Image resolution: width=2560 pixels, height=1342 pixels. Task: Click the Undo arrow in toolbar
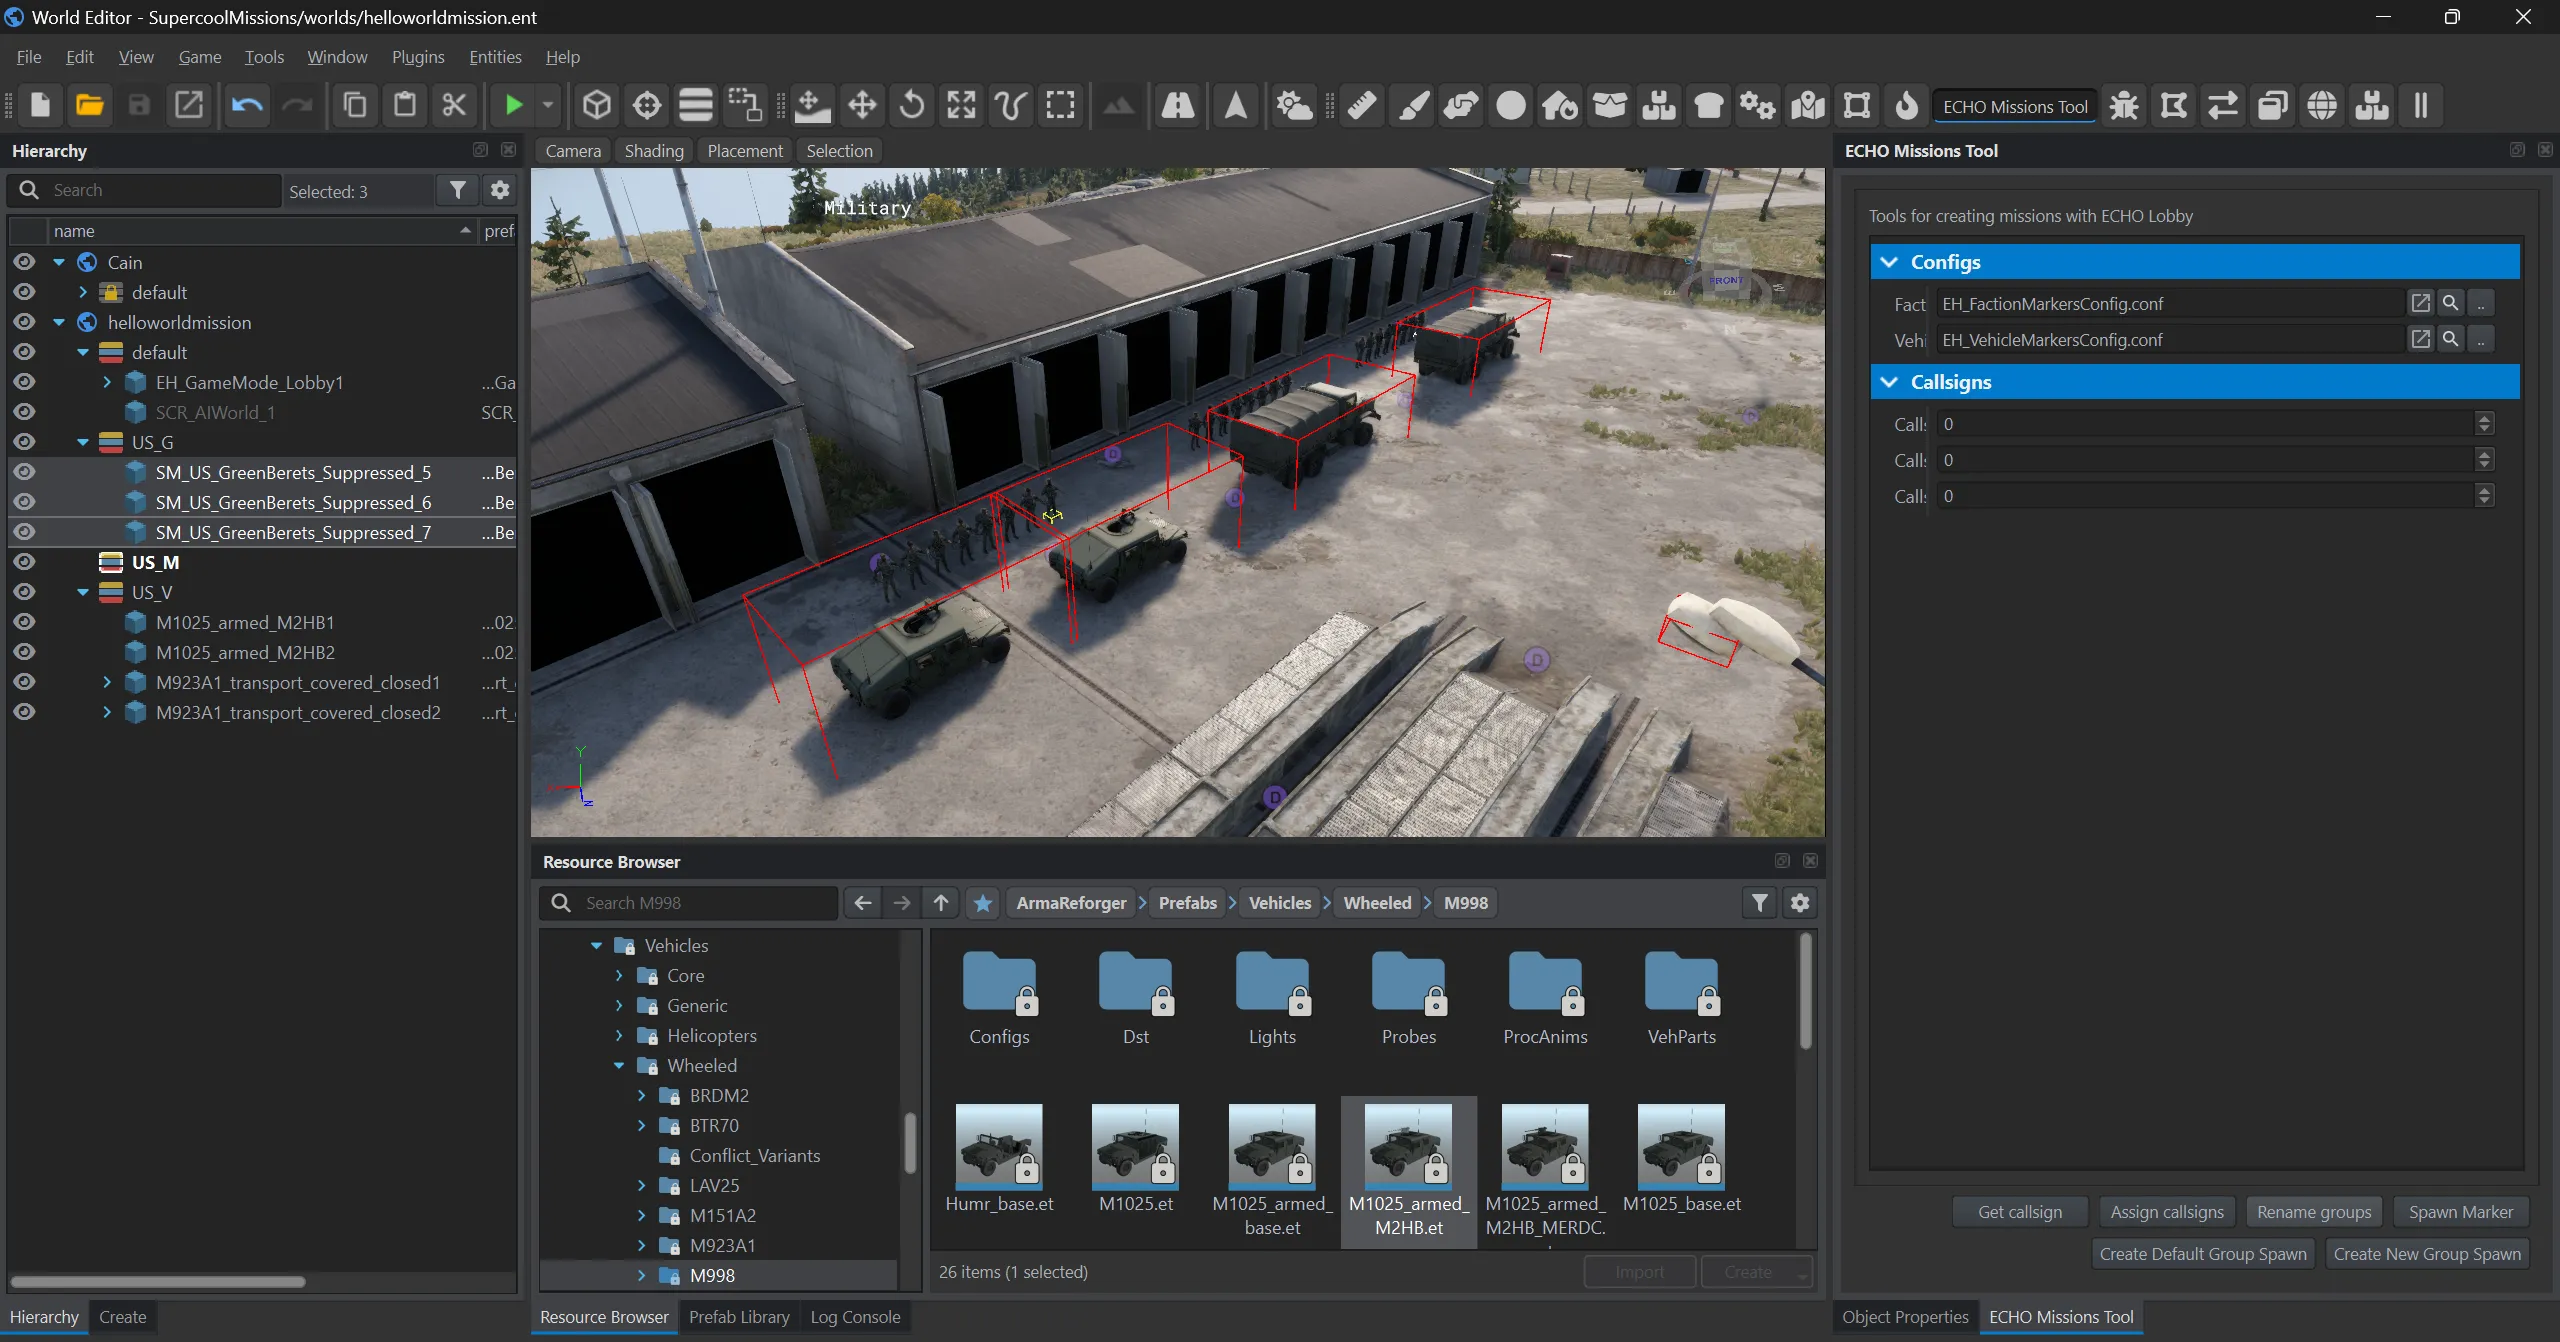(246, 105)
